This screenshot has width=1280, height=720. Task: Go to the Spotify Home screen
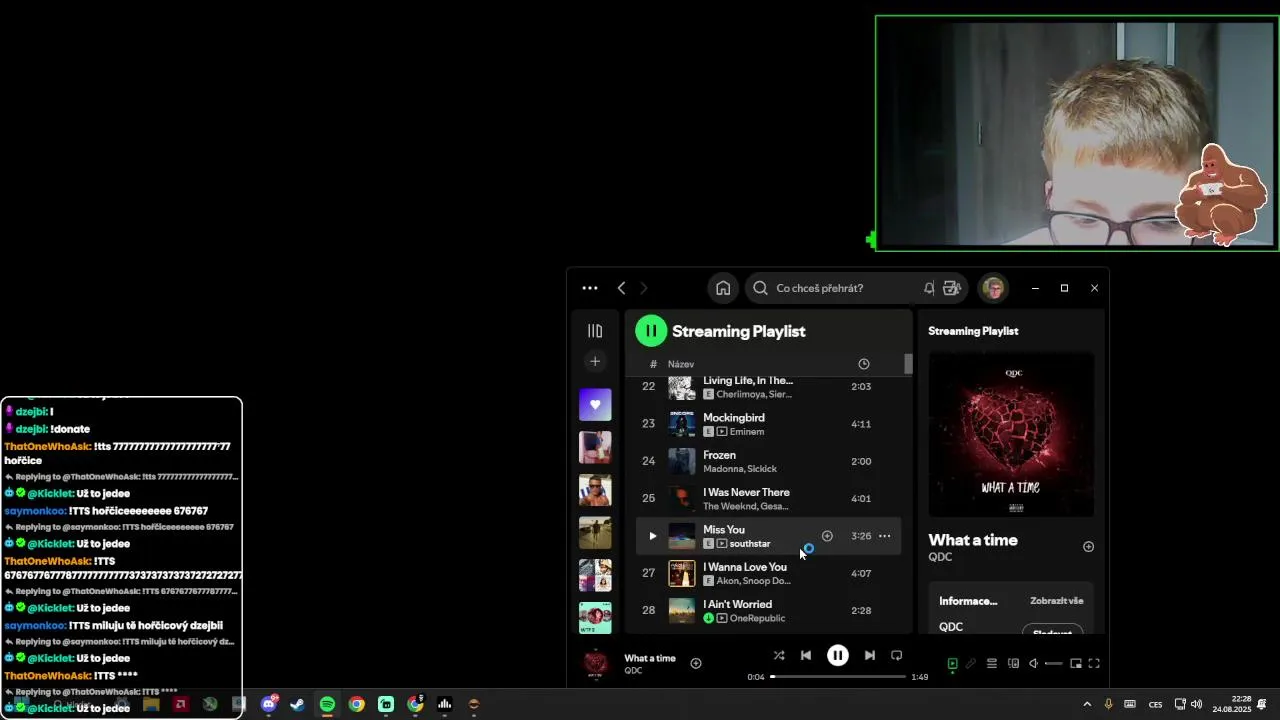pos(723,288)
